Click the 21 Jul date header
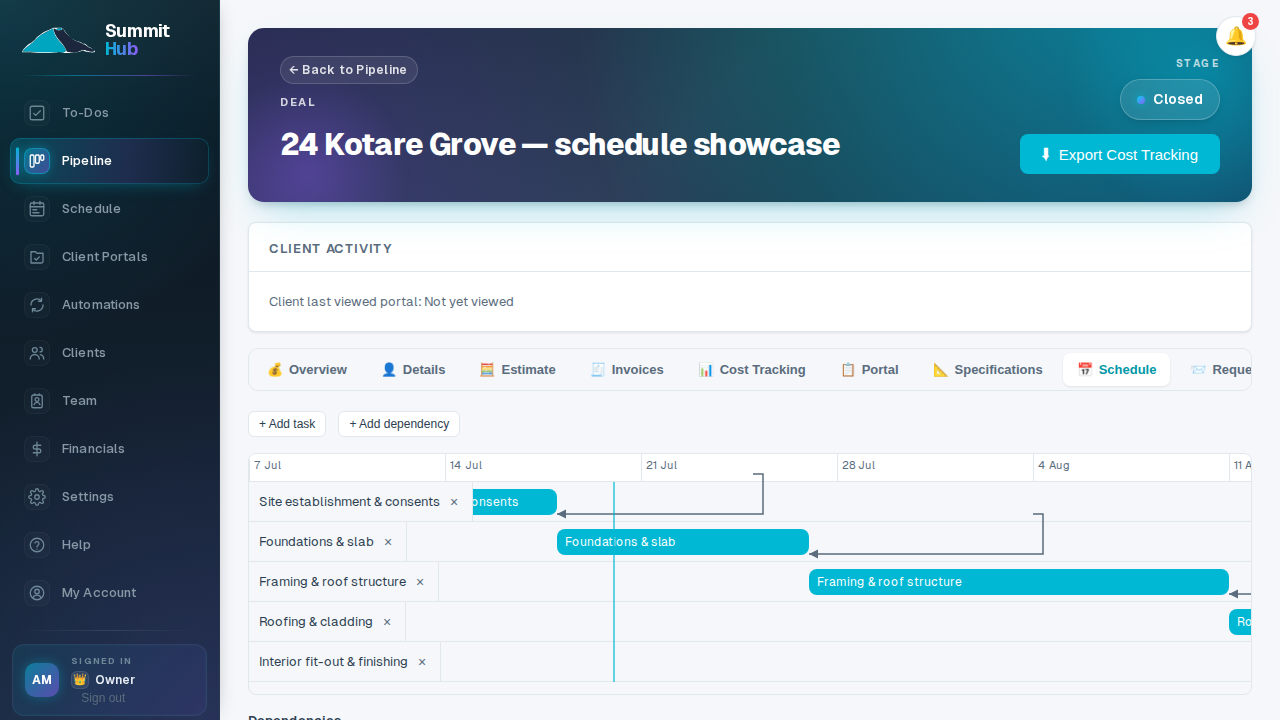Viewport: 1280px width, 720px height. coord(662,466)
